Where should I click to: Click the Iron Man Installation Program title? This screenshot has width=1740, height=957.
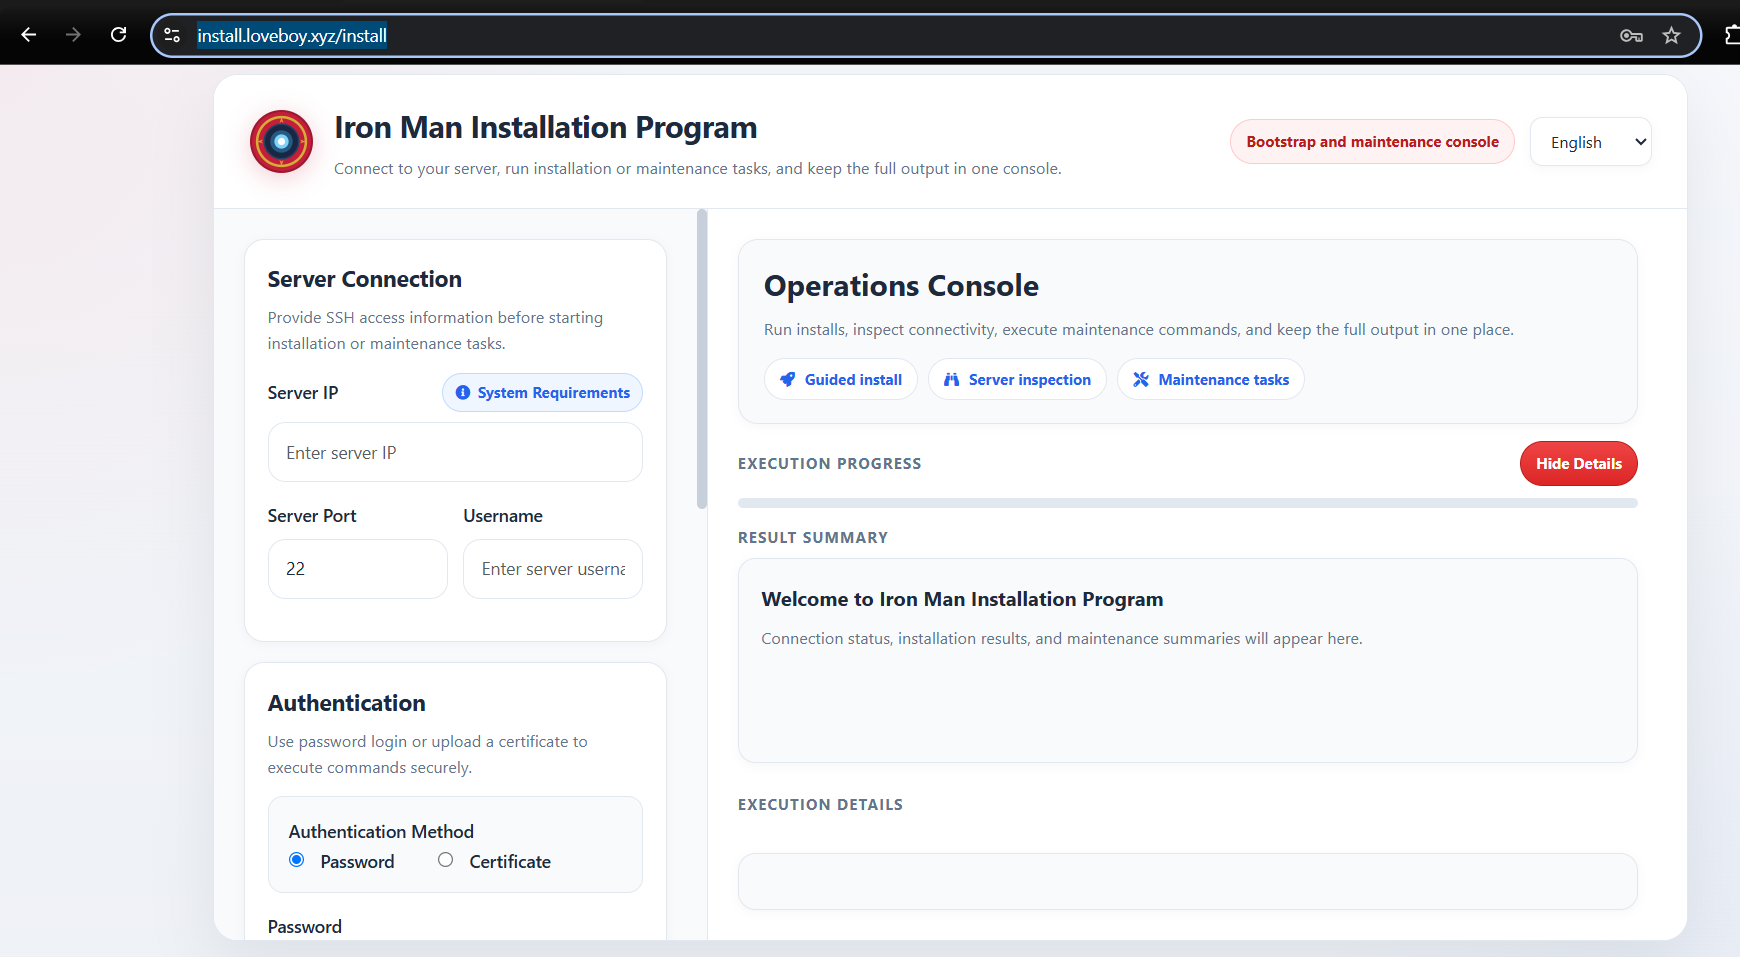pos(546,128)
